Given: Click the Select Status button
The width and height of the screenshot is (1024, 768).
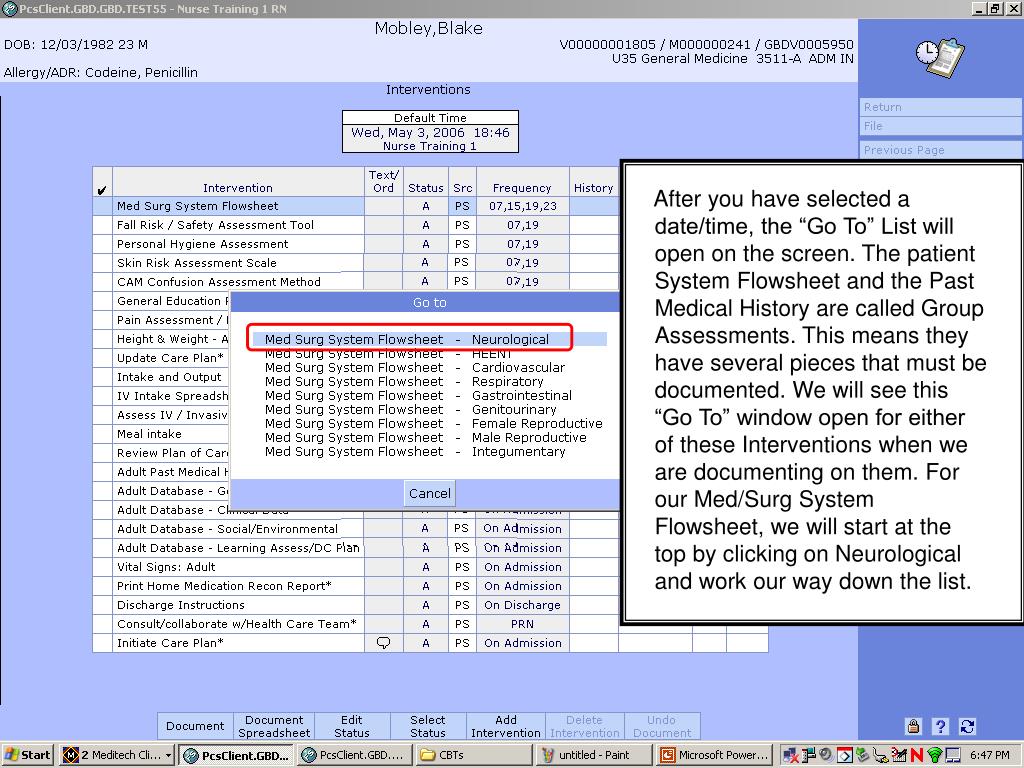Looking at the screenshot, I should (428, 726).
